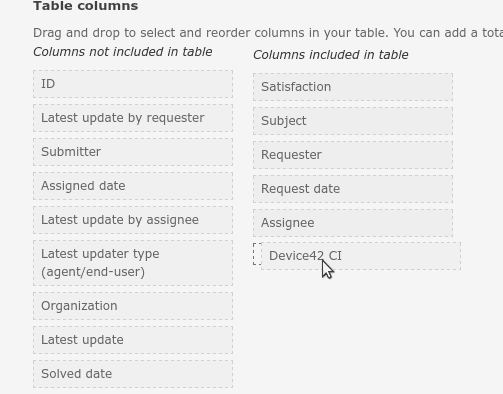Select the Solved date column item
The height and width of the screenshot is (394, 503).
[x=133, y=374]
